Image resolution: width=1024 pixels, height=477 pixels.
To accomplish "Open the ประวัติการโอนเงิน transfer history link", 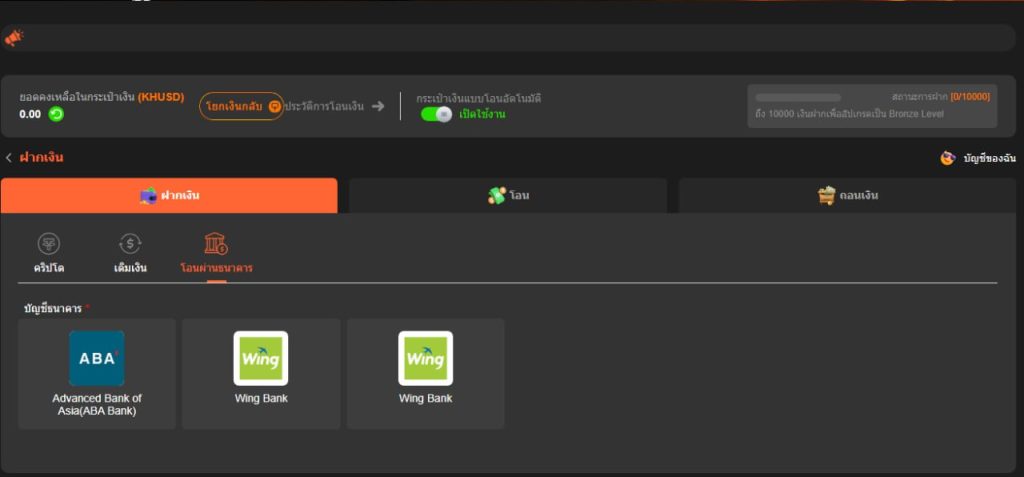I will 324,106.
